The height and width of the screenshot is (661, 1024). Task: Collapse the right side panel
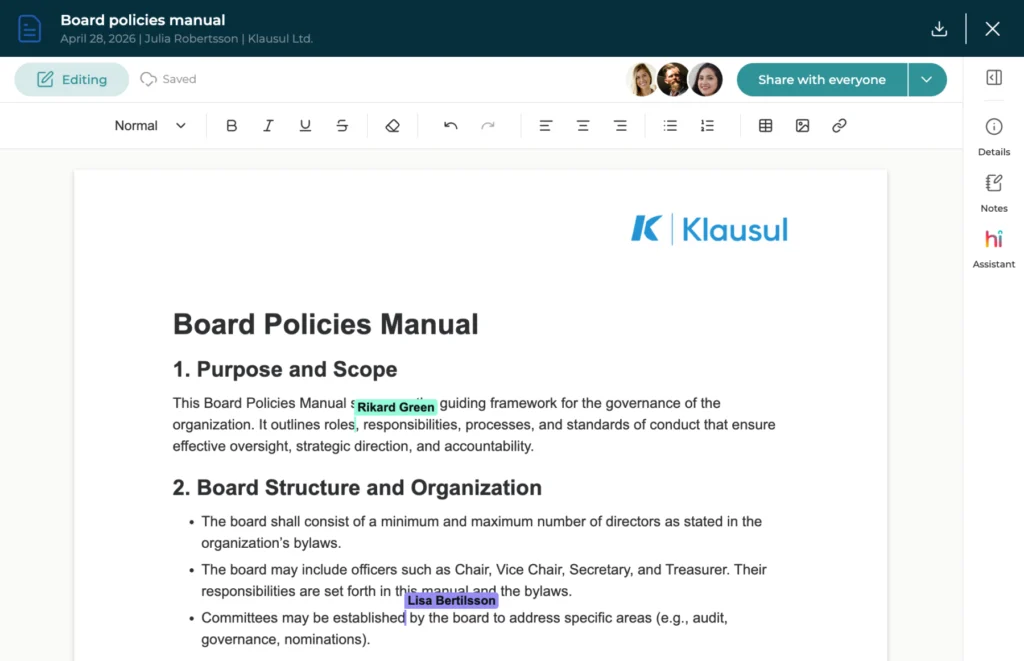coord(994,78)
